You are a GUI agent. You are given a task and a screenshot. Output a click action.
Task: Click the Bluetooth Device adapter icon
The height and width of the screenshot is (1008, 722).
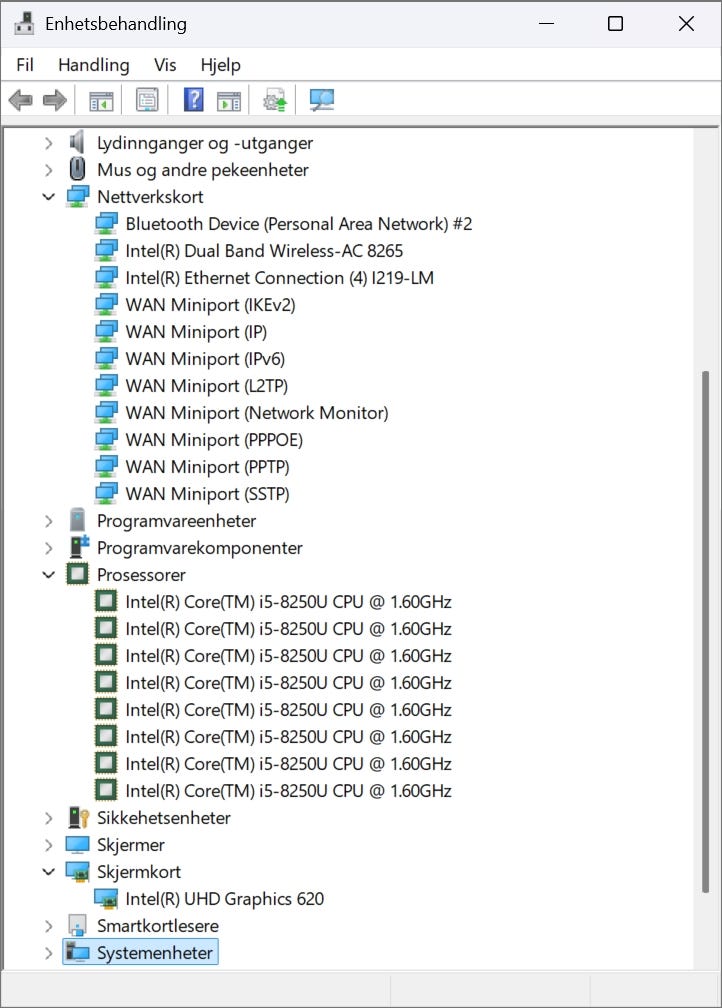coord(106,224)
